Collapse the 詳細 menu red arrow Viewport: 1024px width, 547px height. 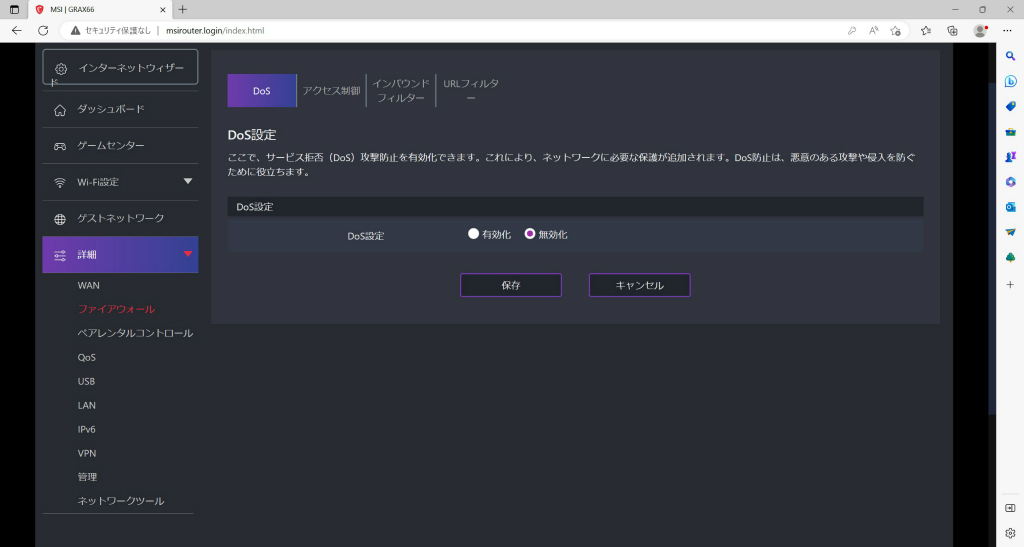pos(187,254)
